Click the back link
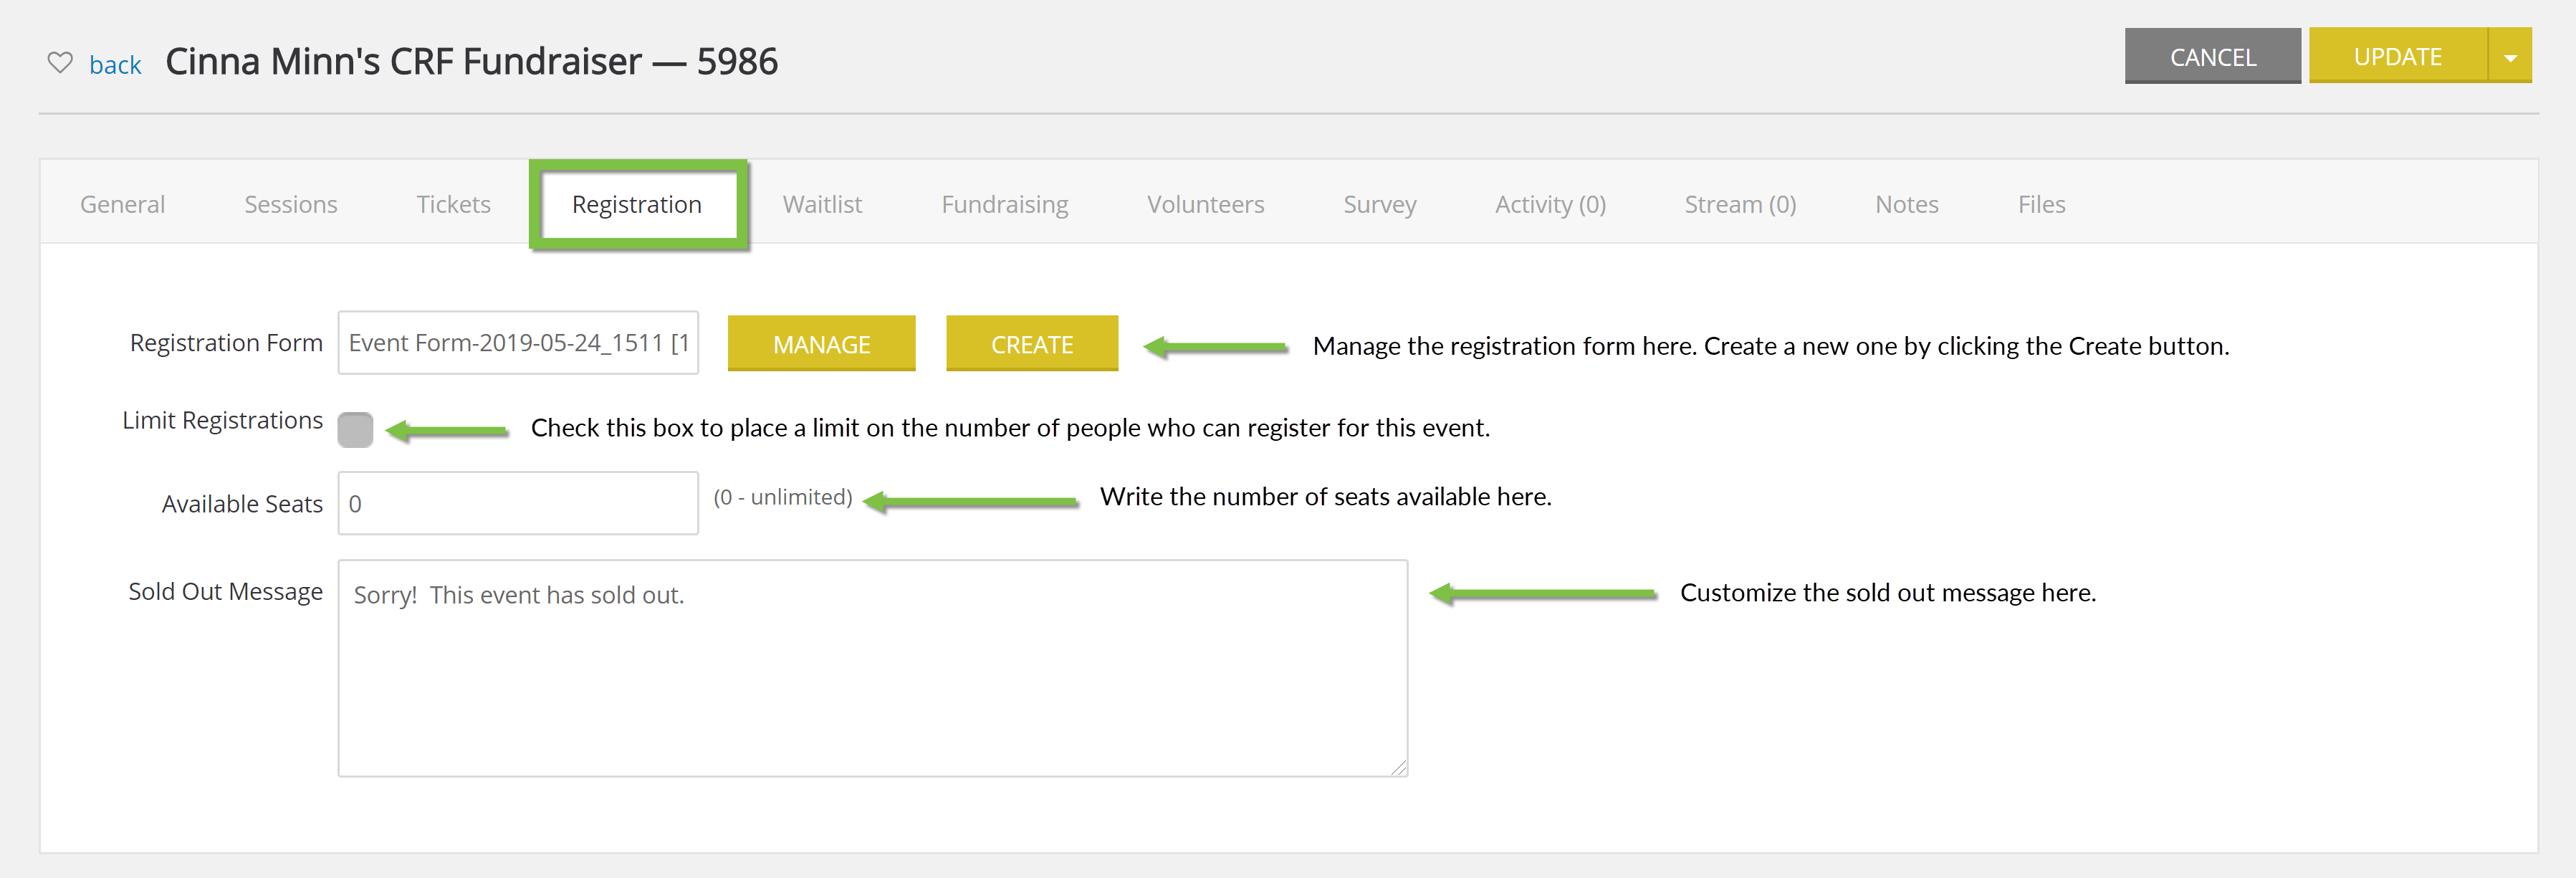Screen dimensions: 2576x878 click(x=115, y=65)
